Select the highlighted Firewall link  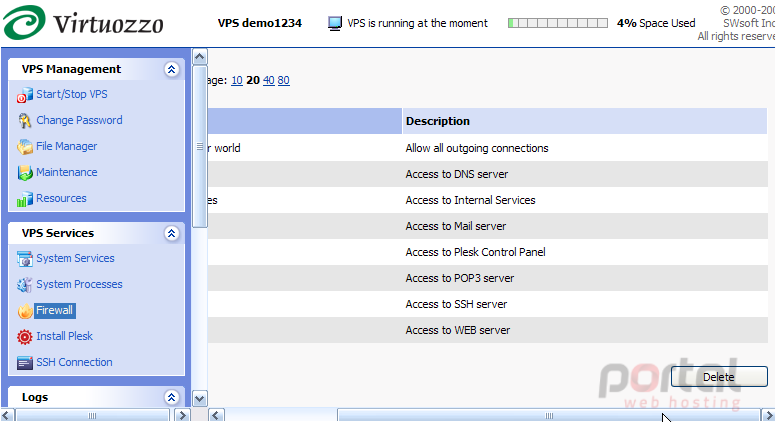click(54, 310)
